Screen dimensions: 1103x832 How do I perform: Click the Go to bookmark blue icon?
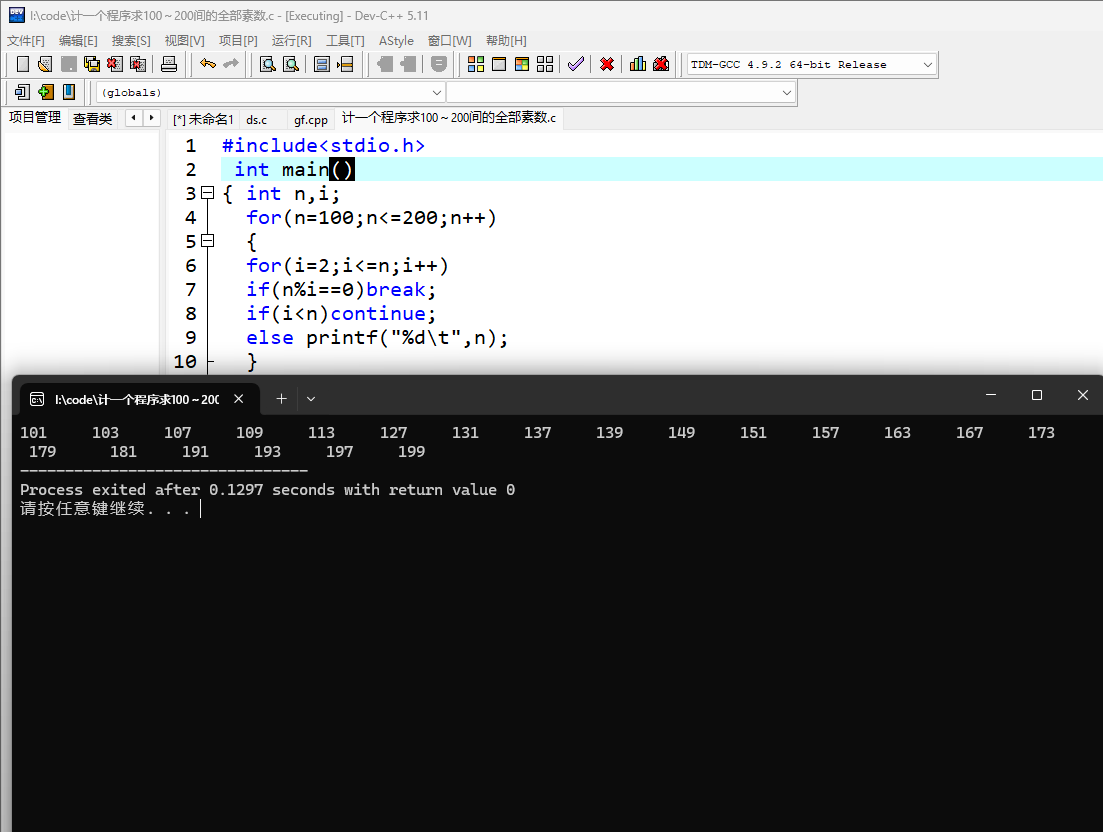[x=69, y=91]
